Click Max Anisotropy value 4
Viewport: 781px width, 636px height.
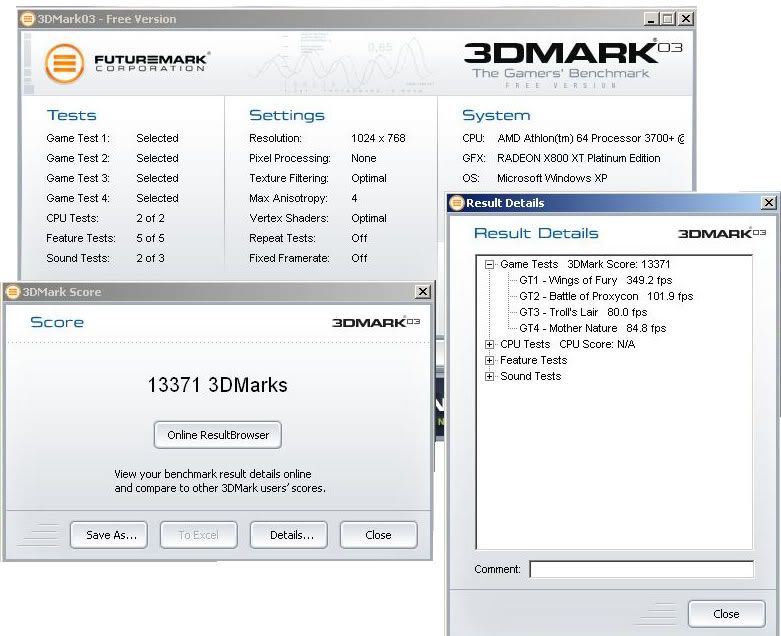[354, 198]
